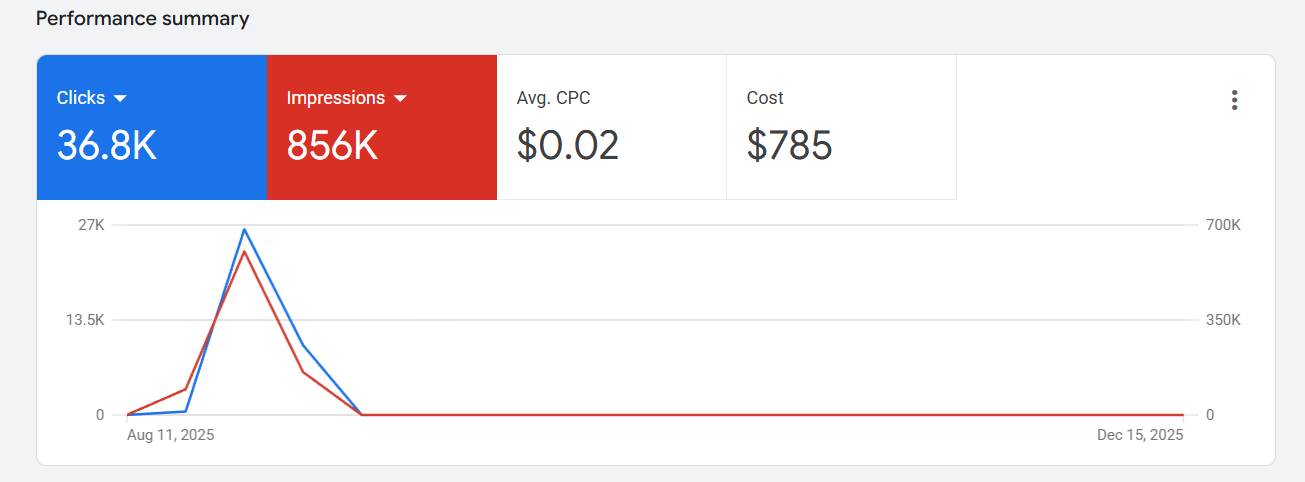Click the 27K left axis label
This screenshot has height=482, width=1305.
coord(92,225)
